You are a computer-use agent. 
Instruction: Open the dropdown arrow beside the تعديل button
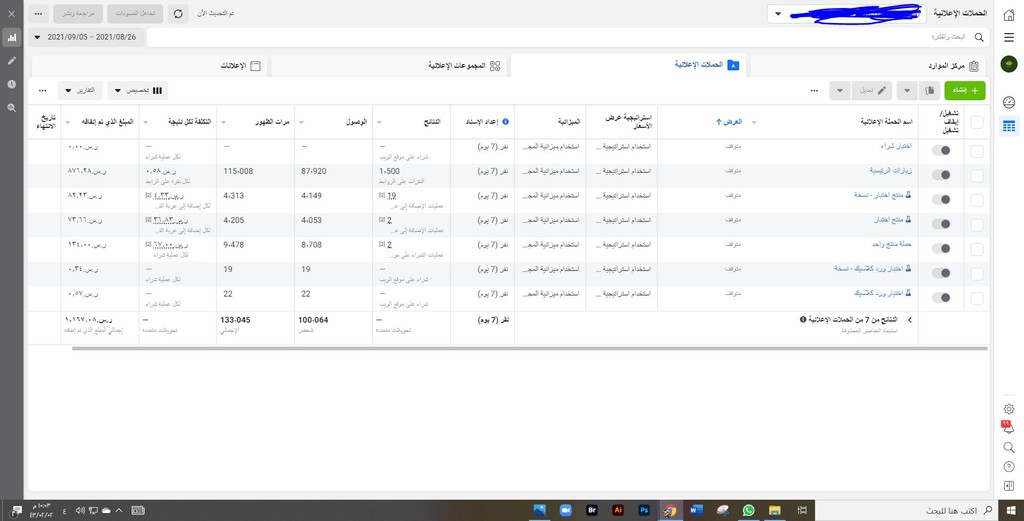tap(840, 90)
